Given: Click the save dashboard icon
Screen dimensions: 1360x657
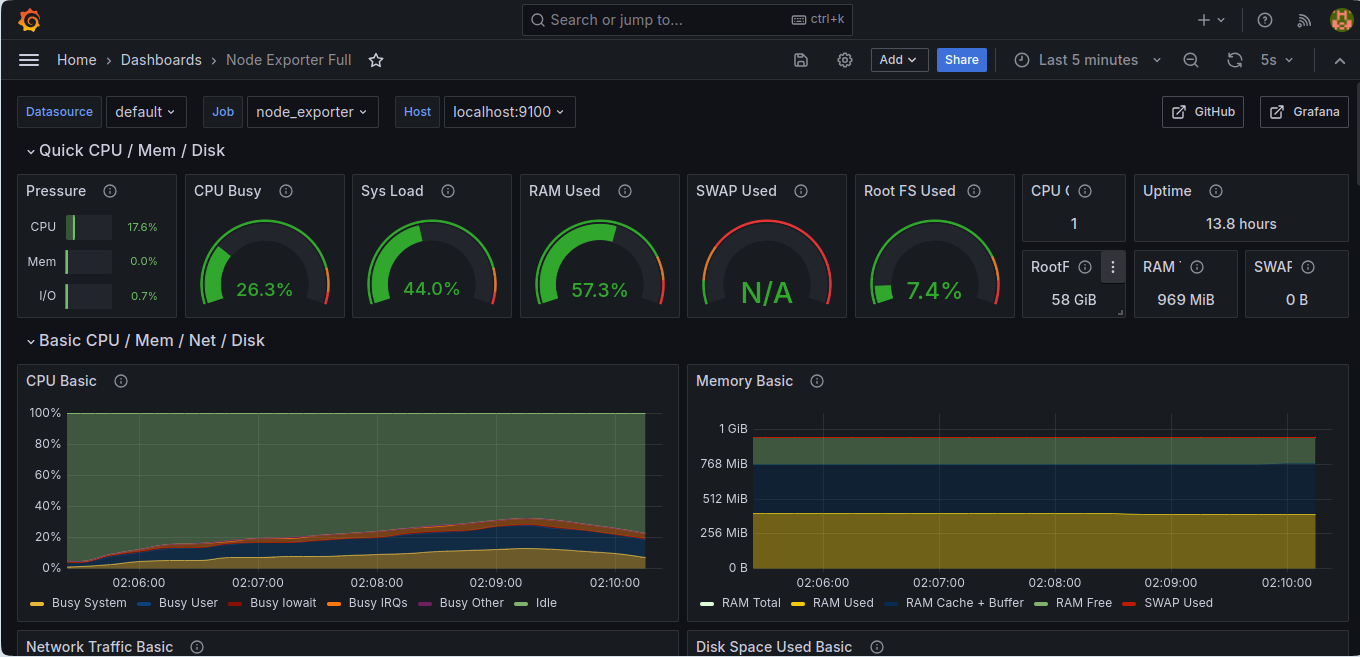Looking at the screenshot, I should tap(801, 60).
